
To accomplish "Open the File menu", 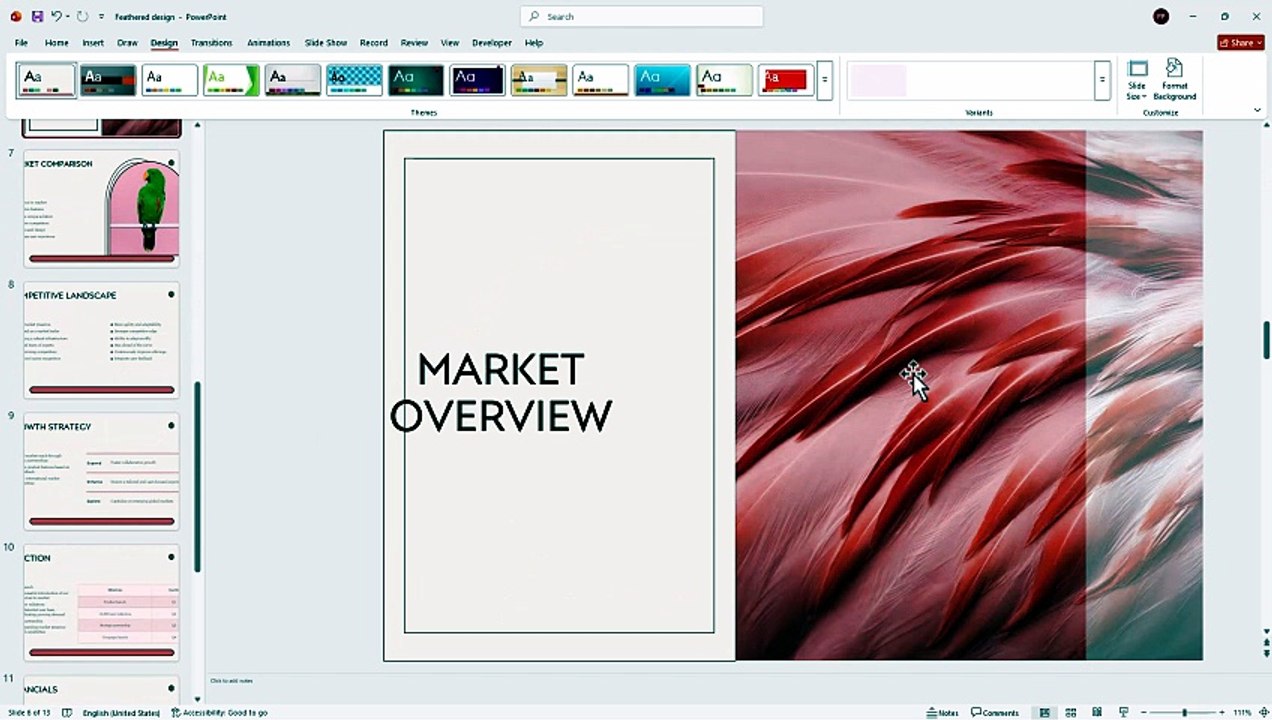I will click(21, 43).
